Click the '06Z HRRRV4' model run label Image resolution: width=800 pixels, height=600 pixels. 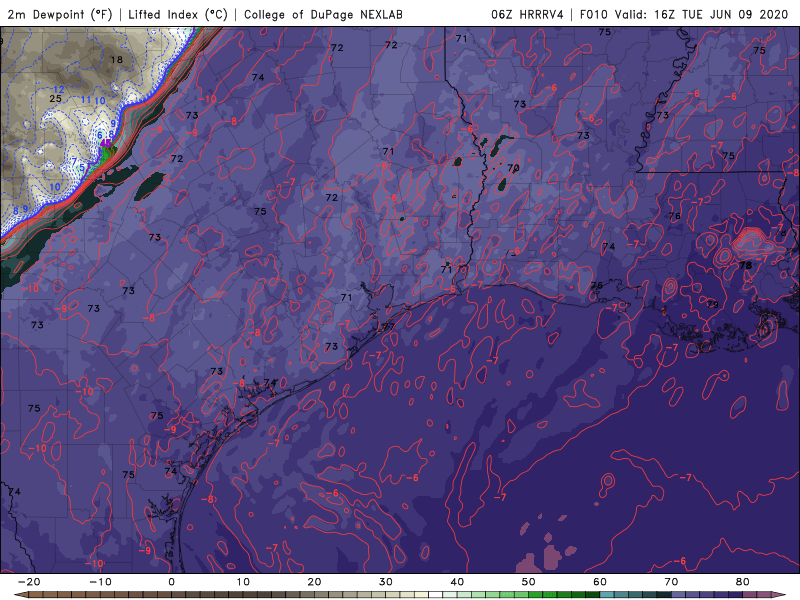[527, 14]
